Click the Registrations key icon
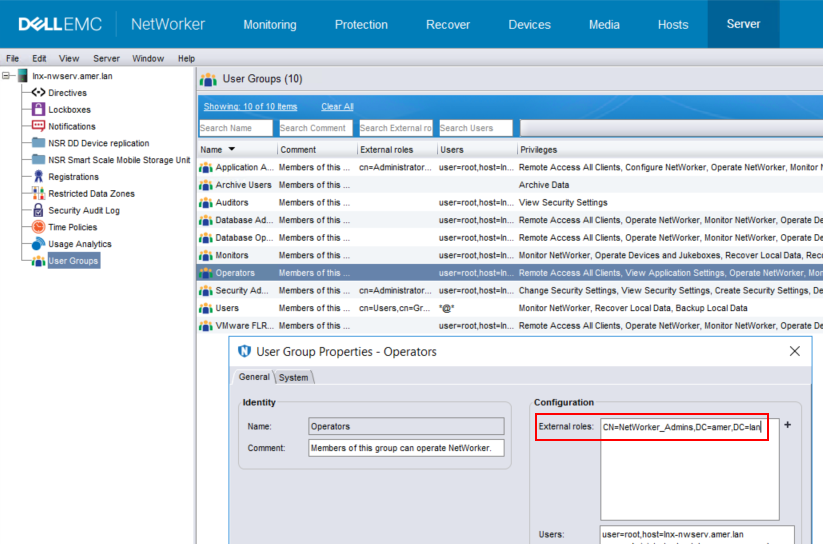This screenshot has height=544, width=823. click(39, 177)
